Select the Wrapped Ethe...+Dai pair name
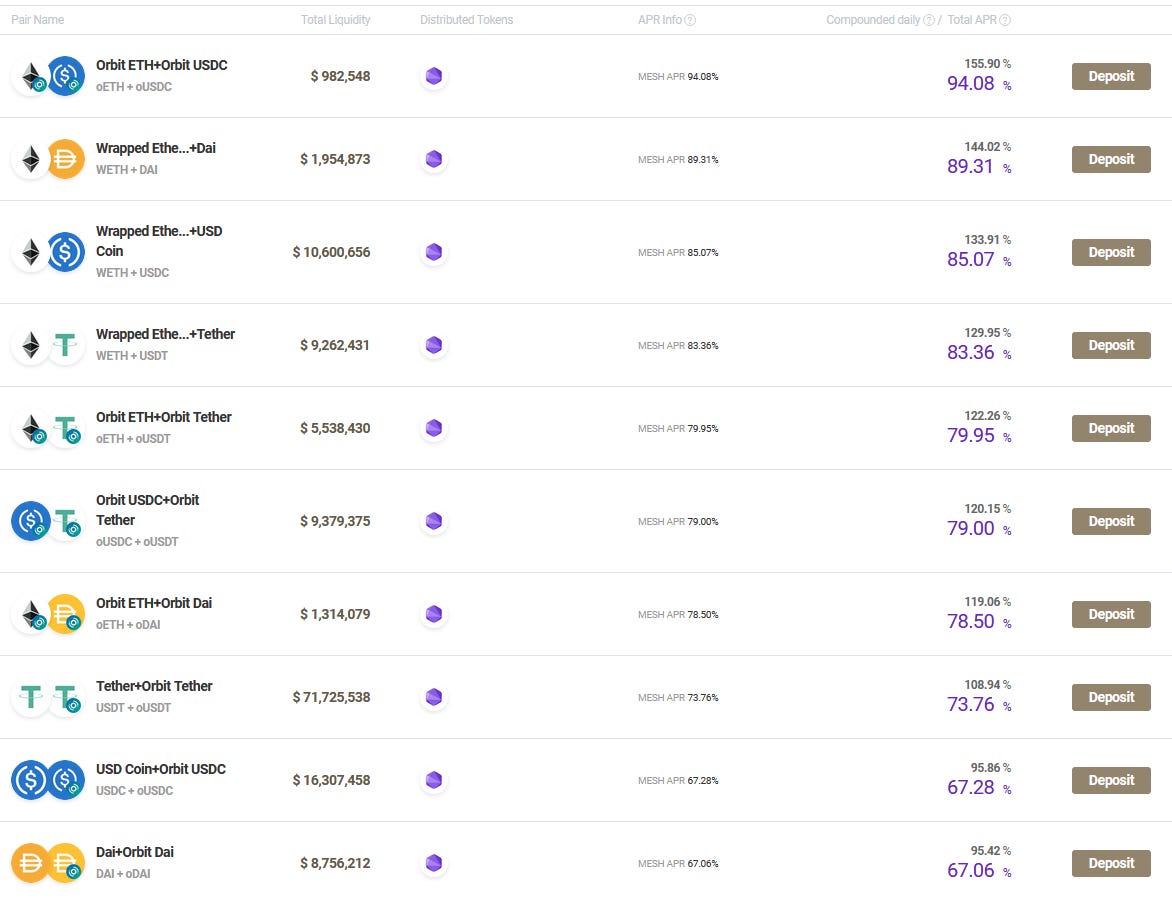Viewport: 1172px width, 899px height. point(155,148)
